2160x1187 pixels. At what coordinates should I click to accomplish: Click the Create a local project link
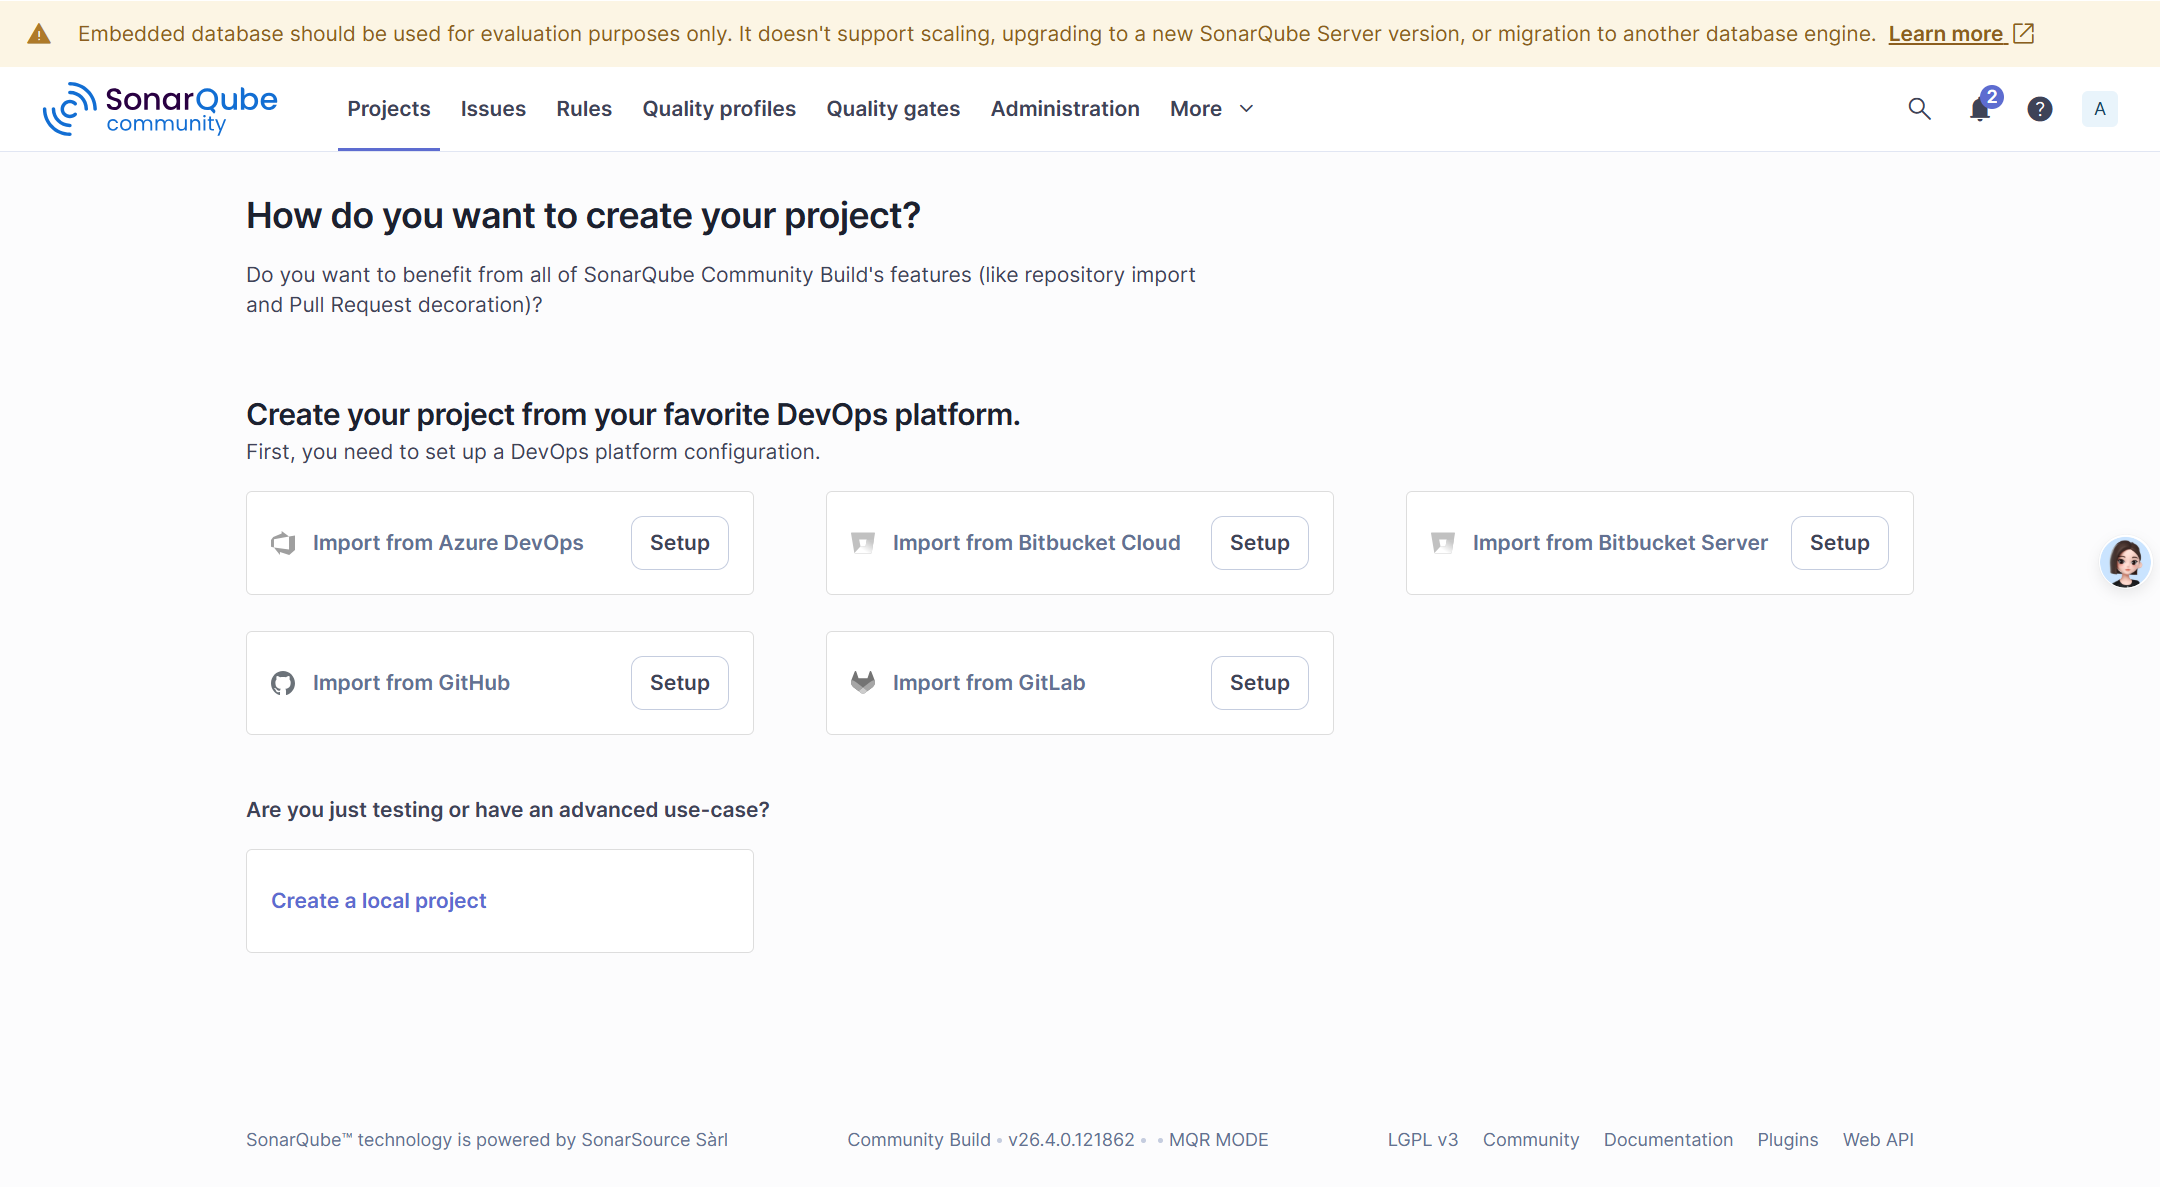pos(379,901)
